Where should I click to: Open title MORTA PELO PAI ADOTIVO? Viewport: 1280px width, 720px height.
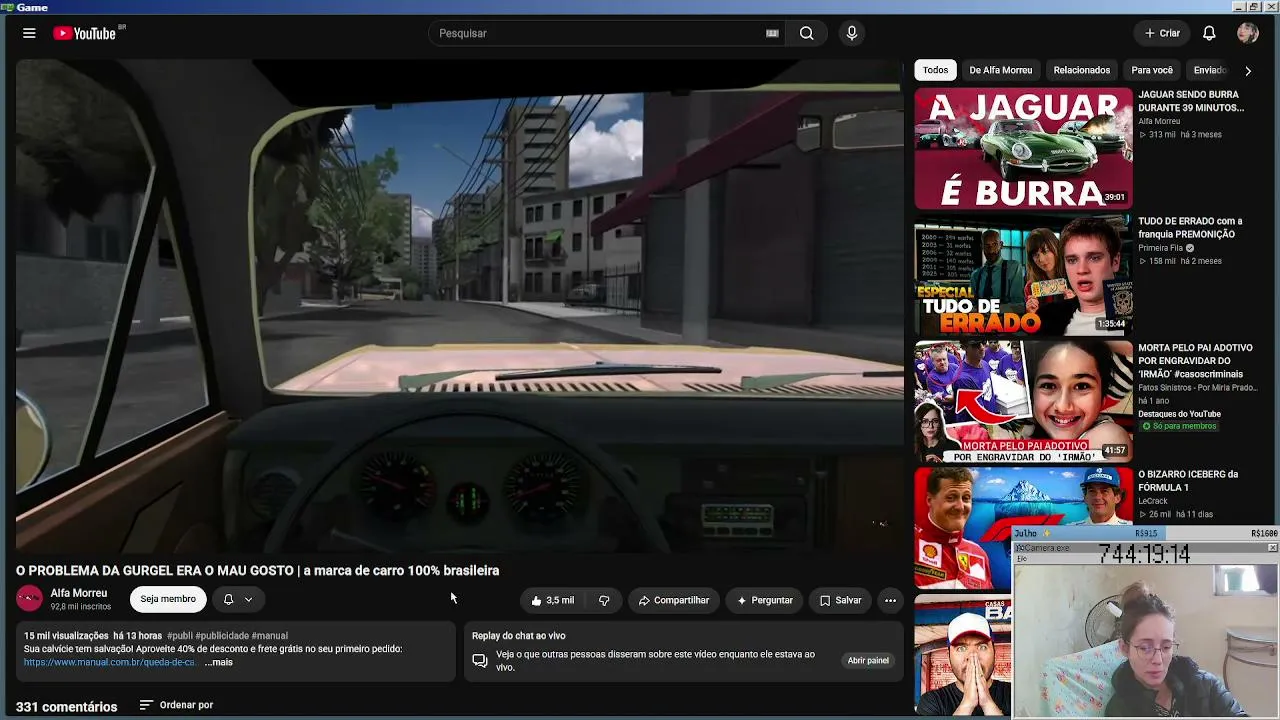pyautogui.click(x=1195, y=361)
